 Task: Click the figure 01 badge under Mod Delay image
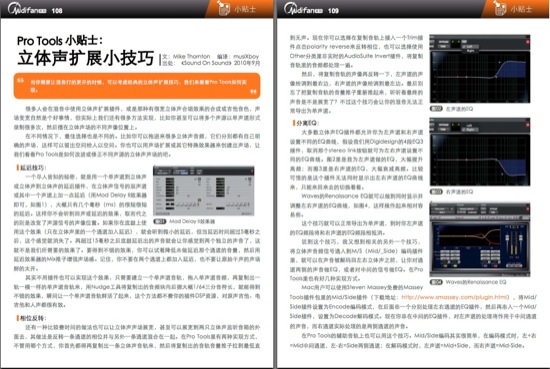[160, 221]
